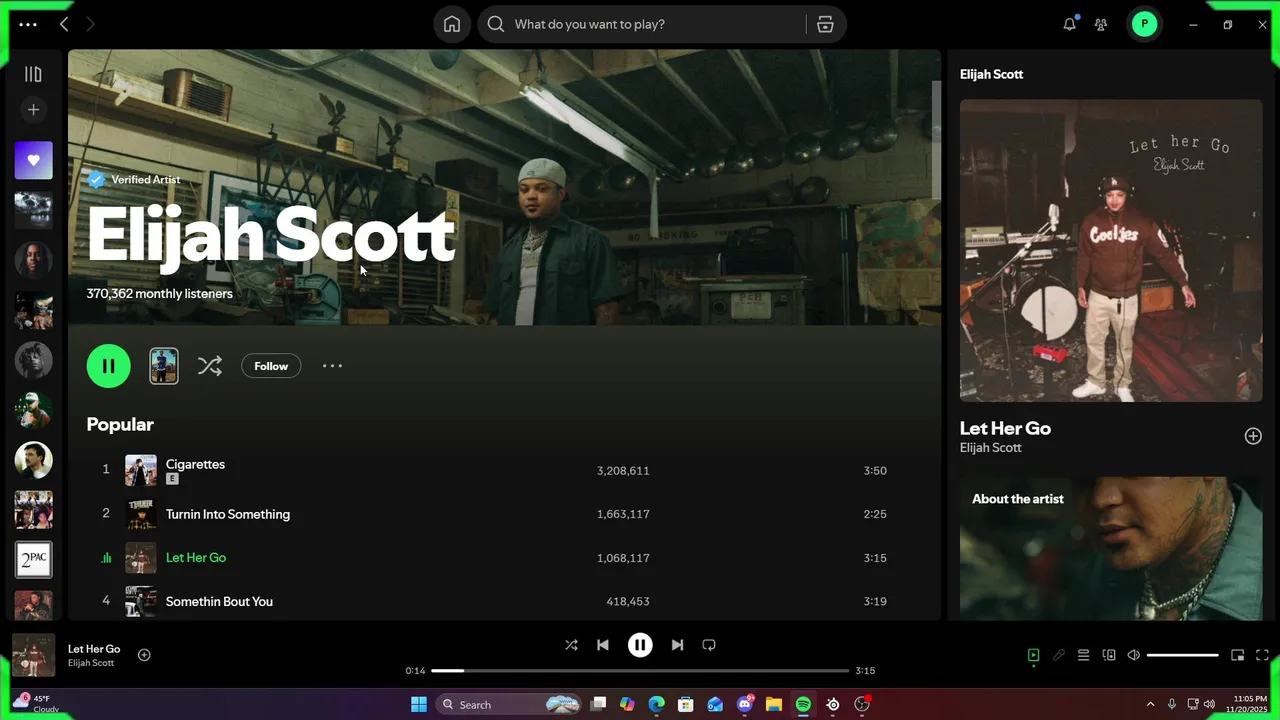
Task: Add now playing track to Liked Songs in bottom bar
Action: pyautogui.click(x=144, y=655)
